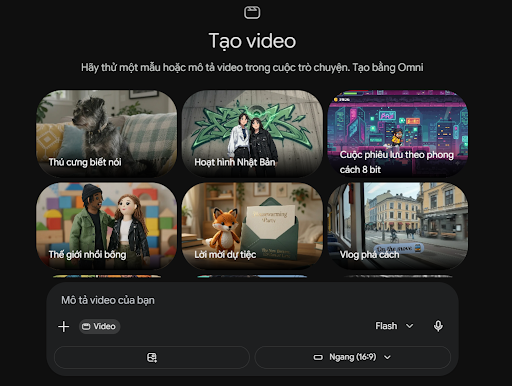This screenshot has width=512, height=386.
Task: Choose the "Thế giới nhồi bông" template
Action: [x=106, y=226]
